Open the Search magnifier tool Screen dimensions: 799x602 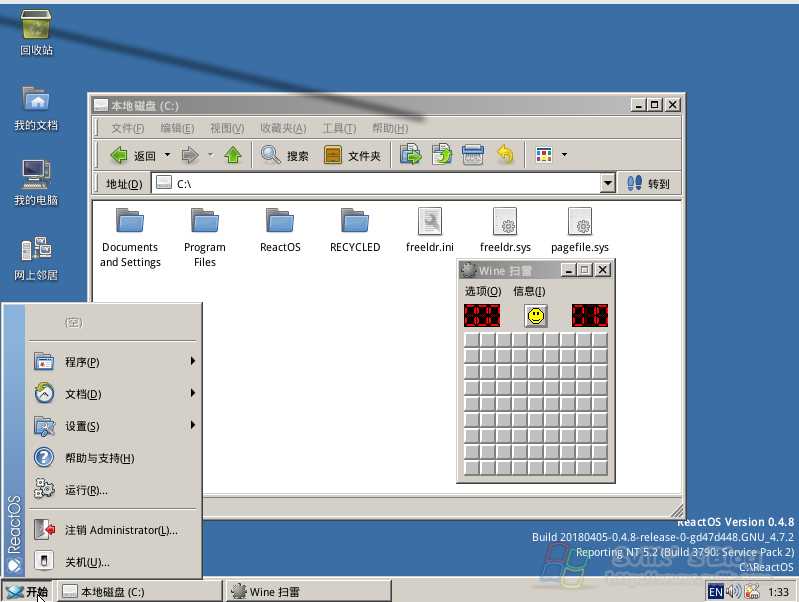[271, 155]
